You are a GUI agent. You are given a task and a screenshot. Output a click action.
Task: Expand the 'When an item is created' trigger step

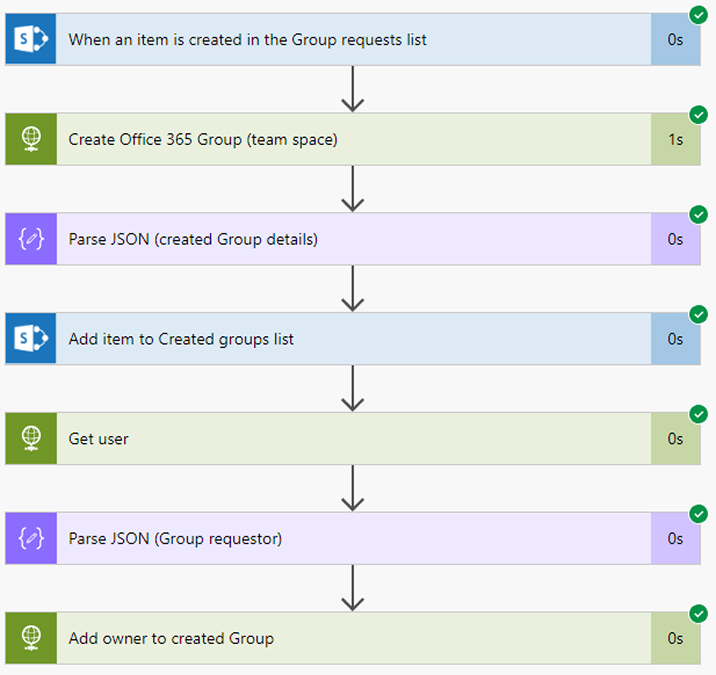point(353,39)
